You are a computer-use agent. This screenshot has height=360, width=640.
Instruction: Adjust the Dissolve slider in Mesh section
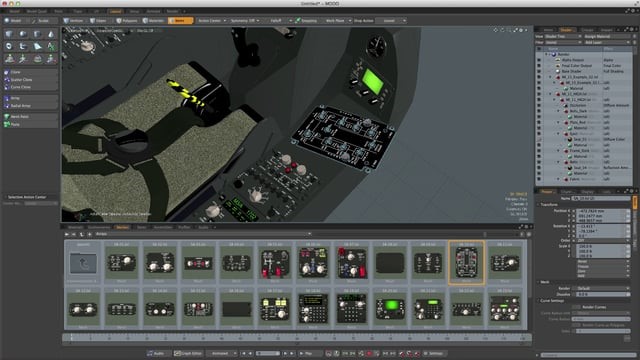coord(603,294)
